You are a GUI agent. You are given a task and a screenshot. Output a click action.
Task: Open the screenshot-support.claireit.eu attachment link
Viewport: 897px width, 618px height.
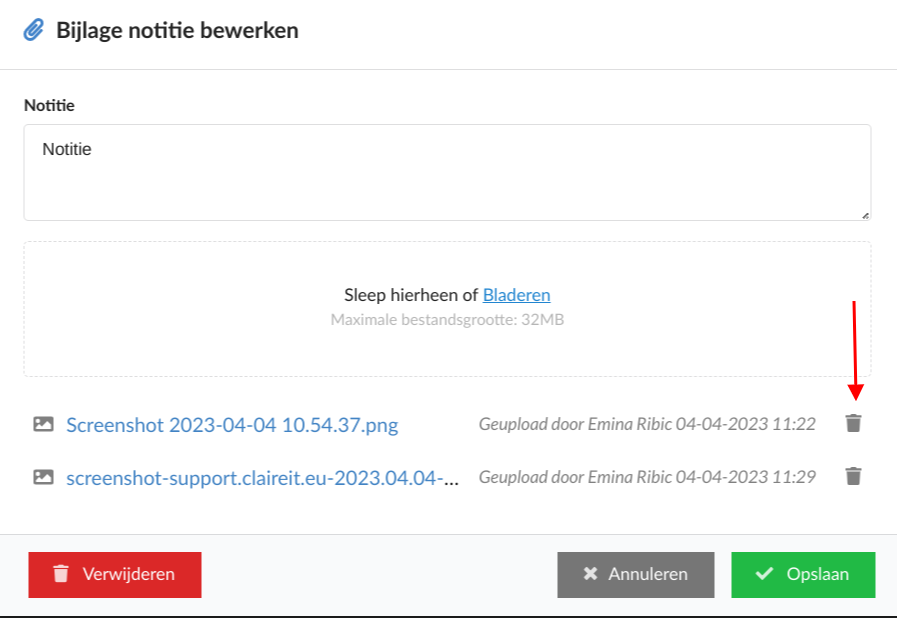(x=263, y=478)
